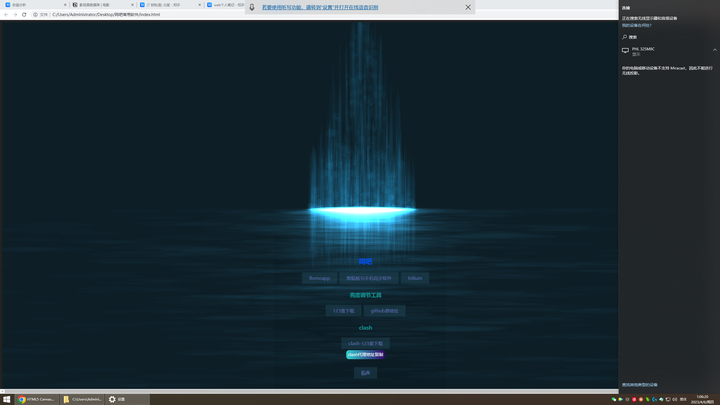Close the second Chrome tab
This screenshot has width=720, height=405.
coord(132,5)
